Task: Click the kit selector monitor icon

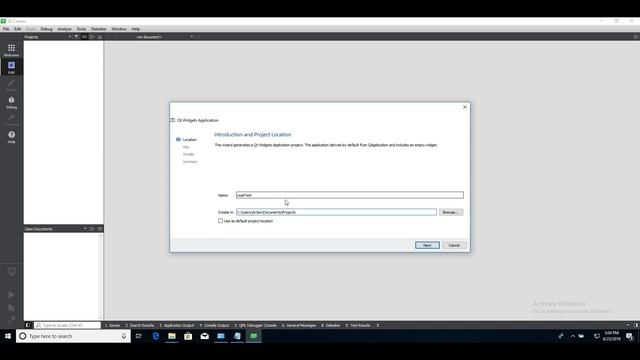Action: [x=11, y=272]
